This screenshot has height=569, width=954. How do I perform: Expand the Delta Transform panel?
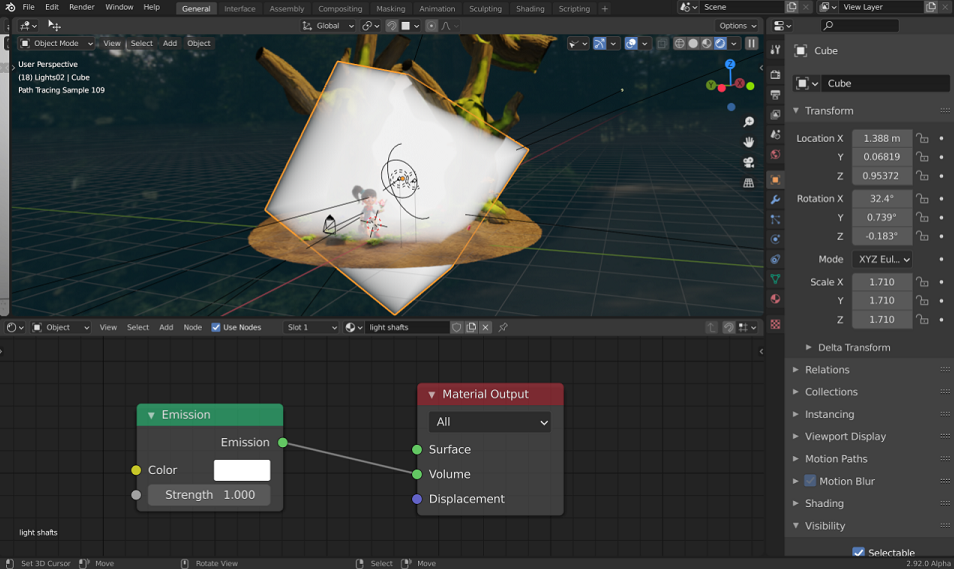854,347
